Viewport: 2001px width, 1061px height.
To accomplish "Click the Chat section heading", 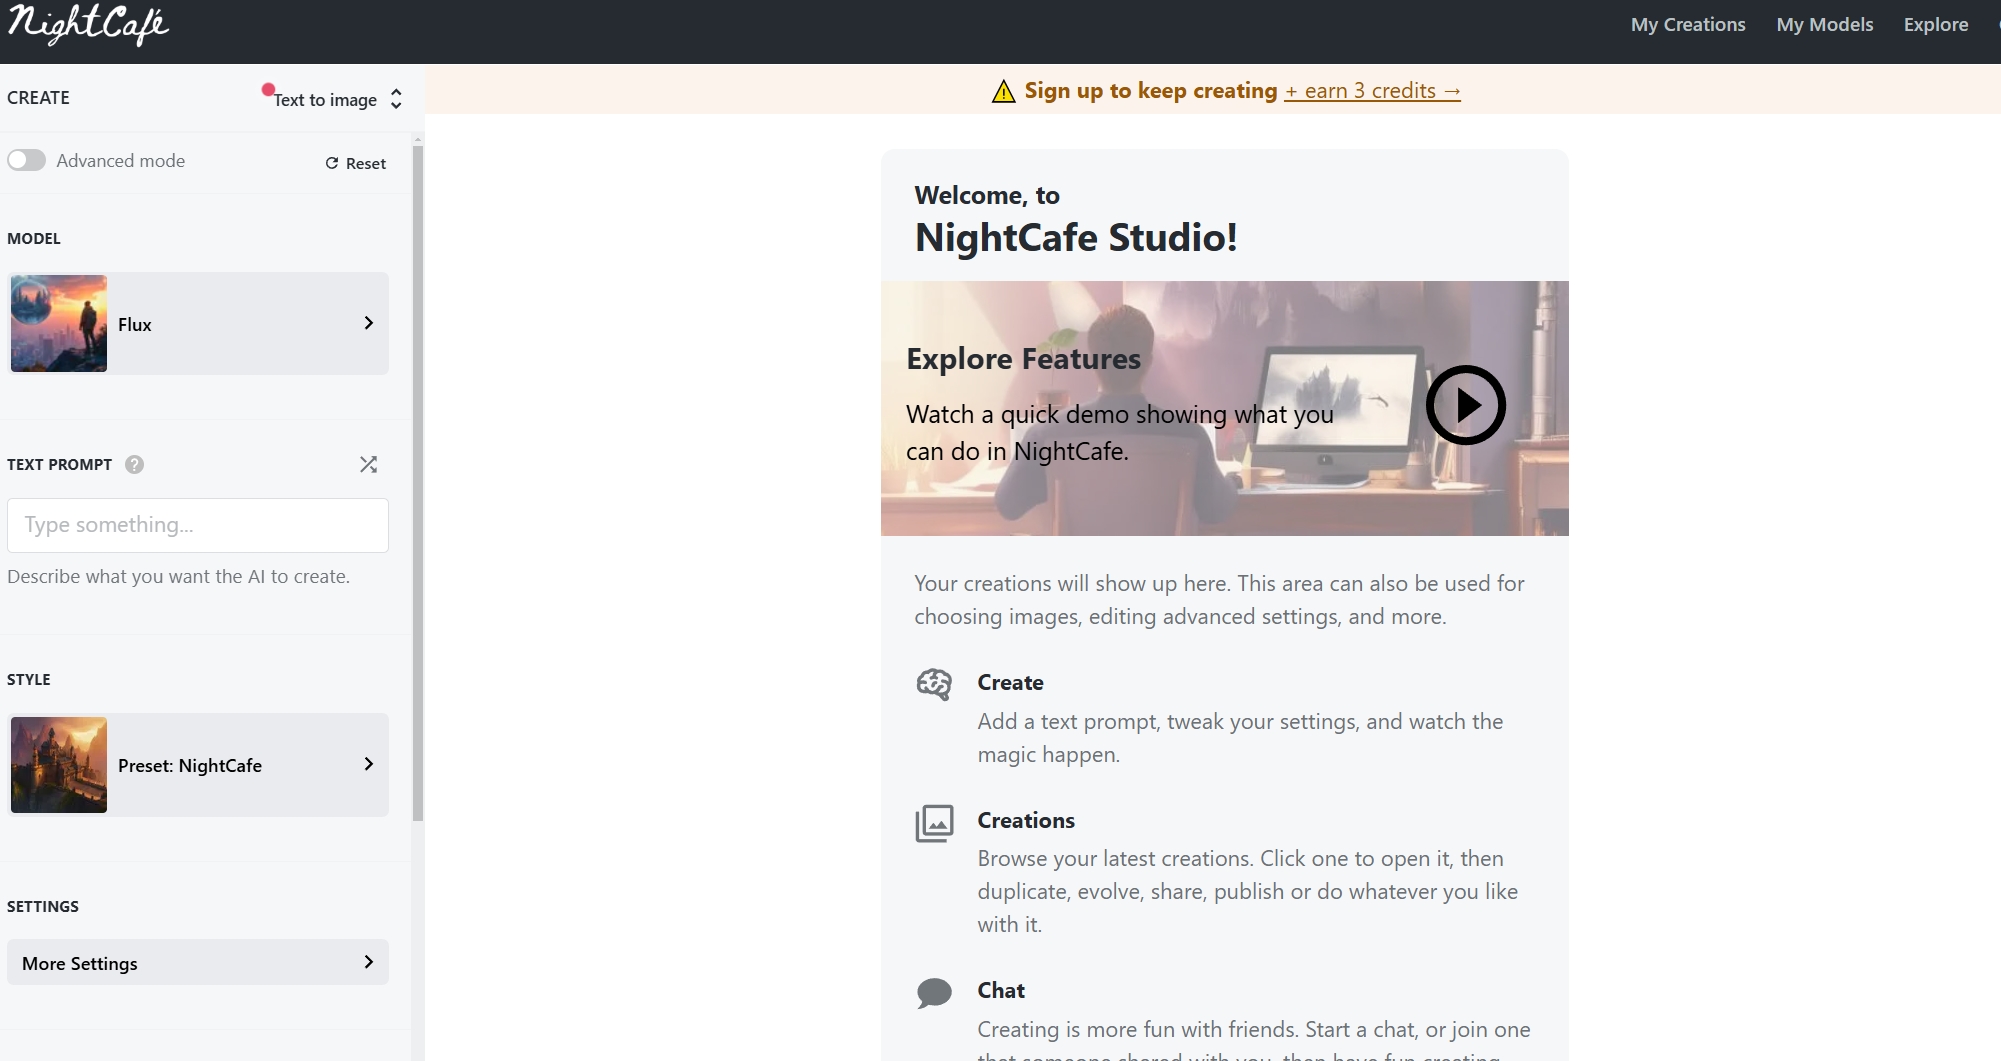I will point(1001,990).
